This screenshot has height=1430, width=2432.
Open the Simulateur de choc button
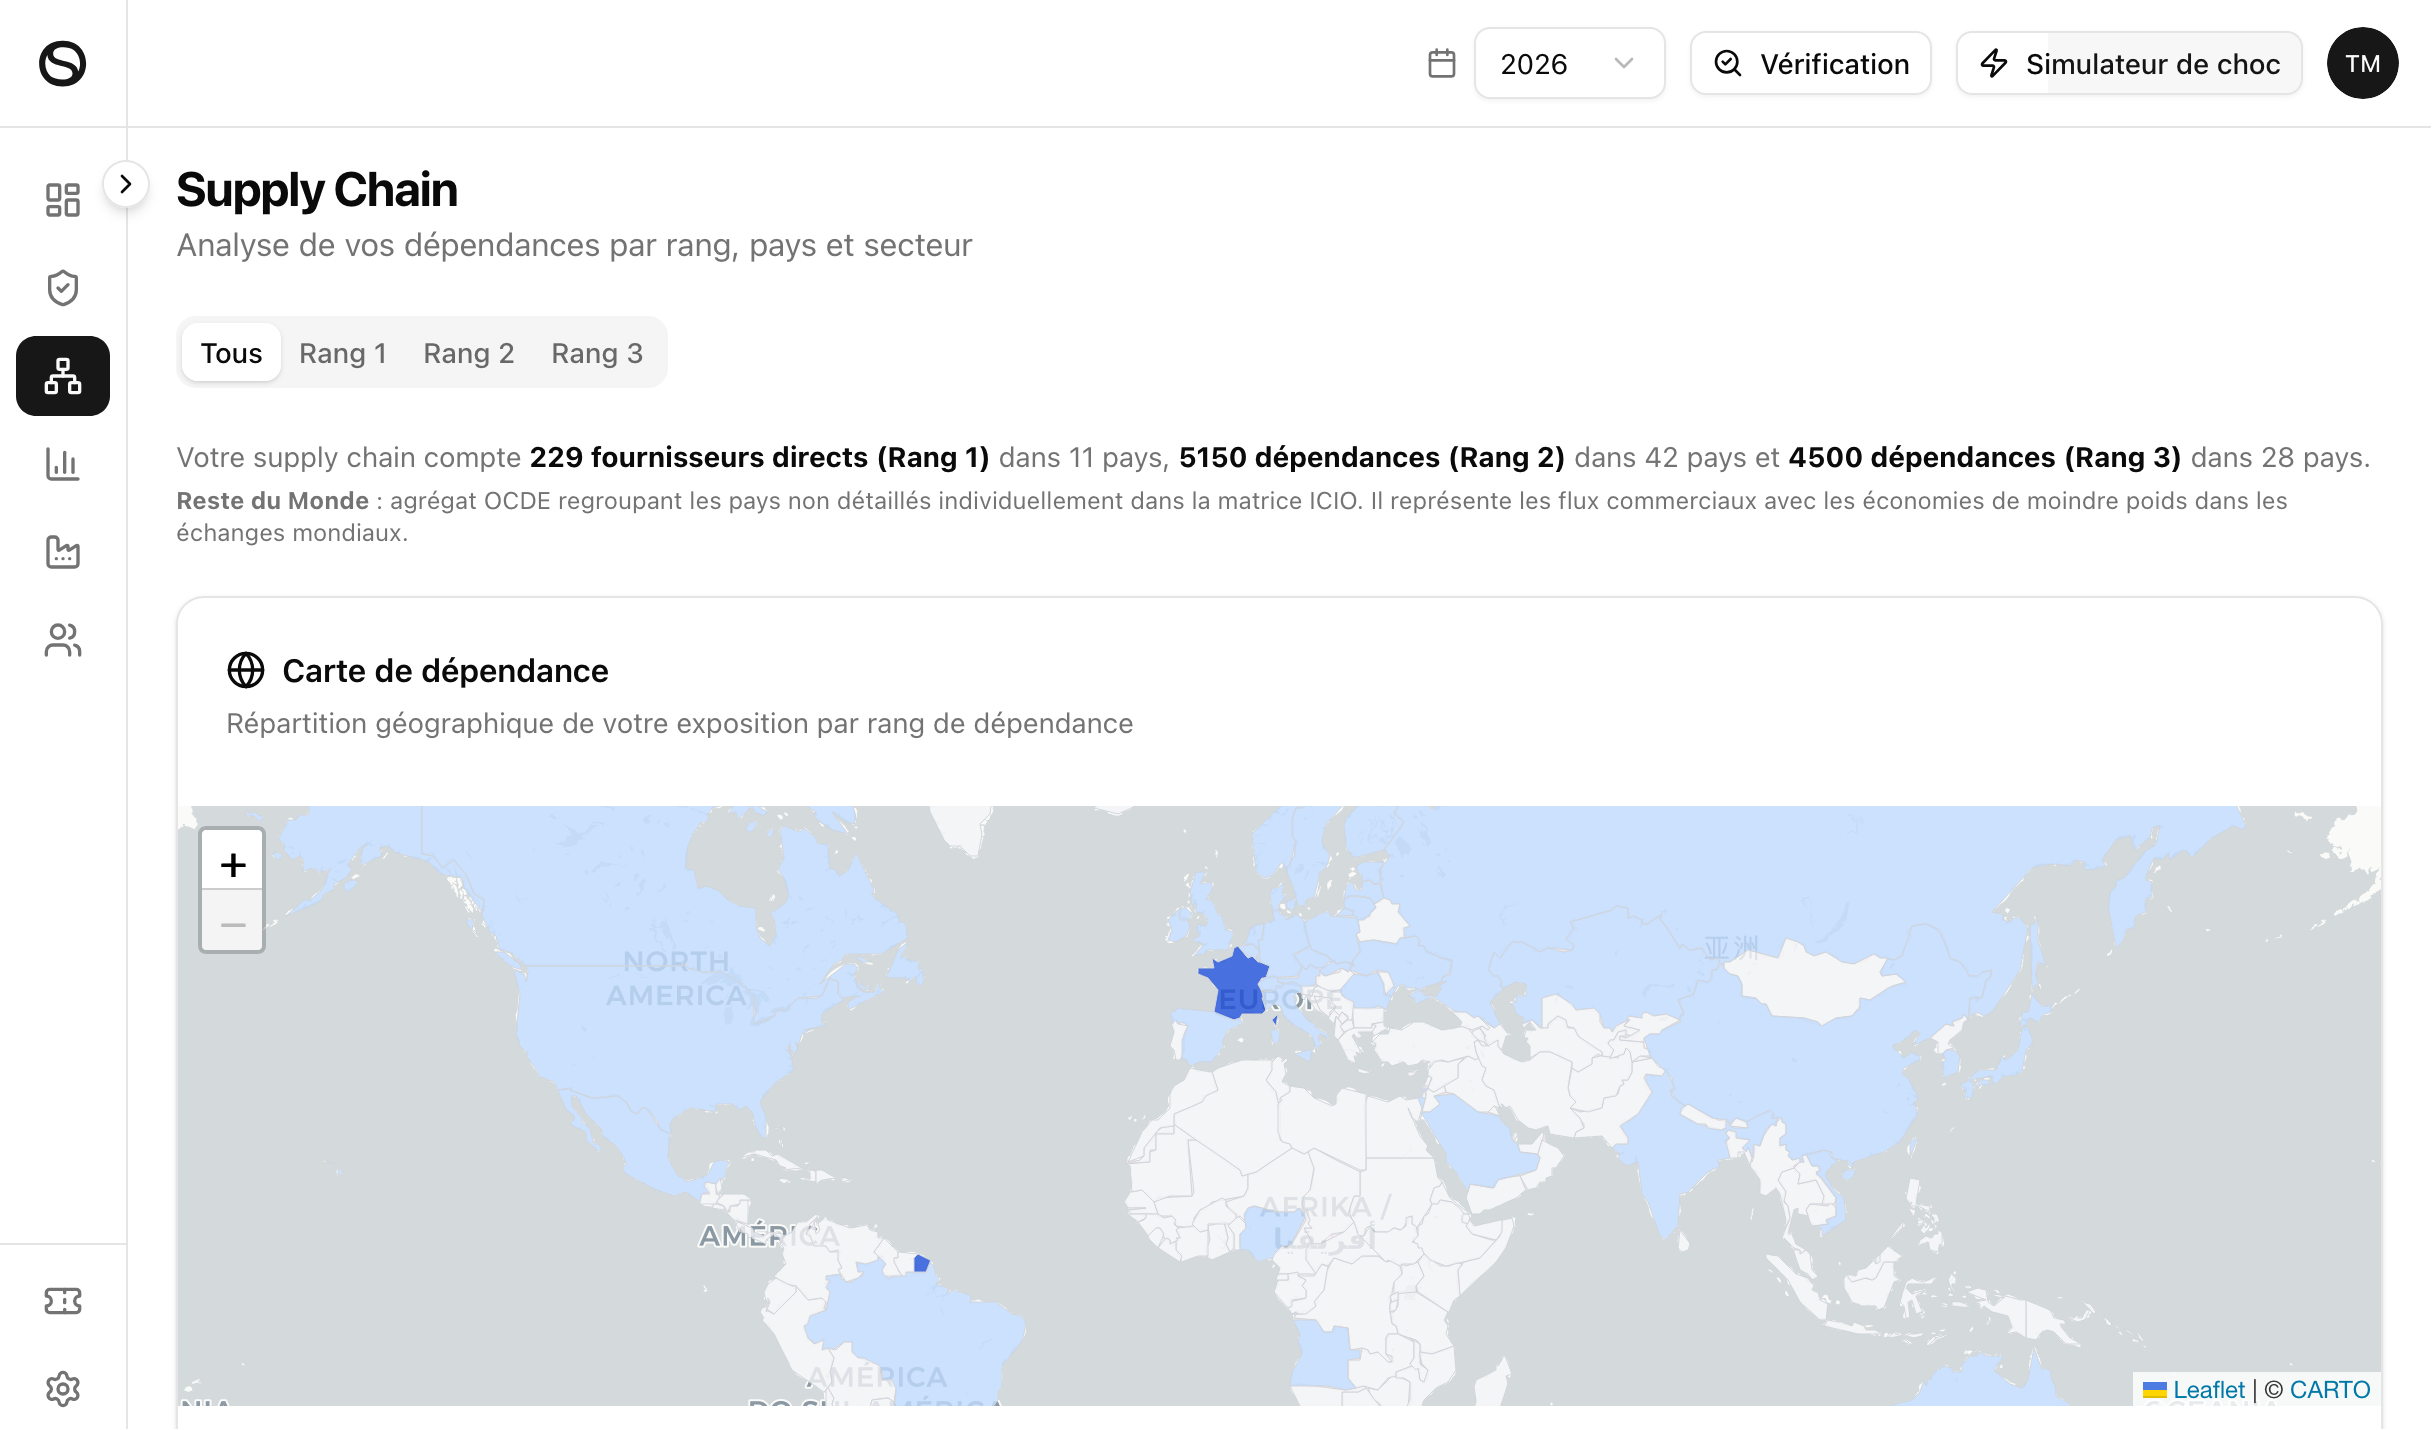2129,63
